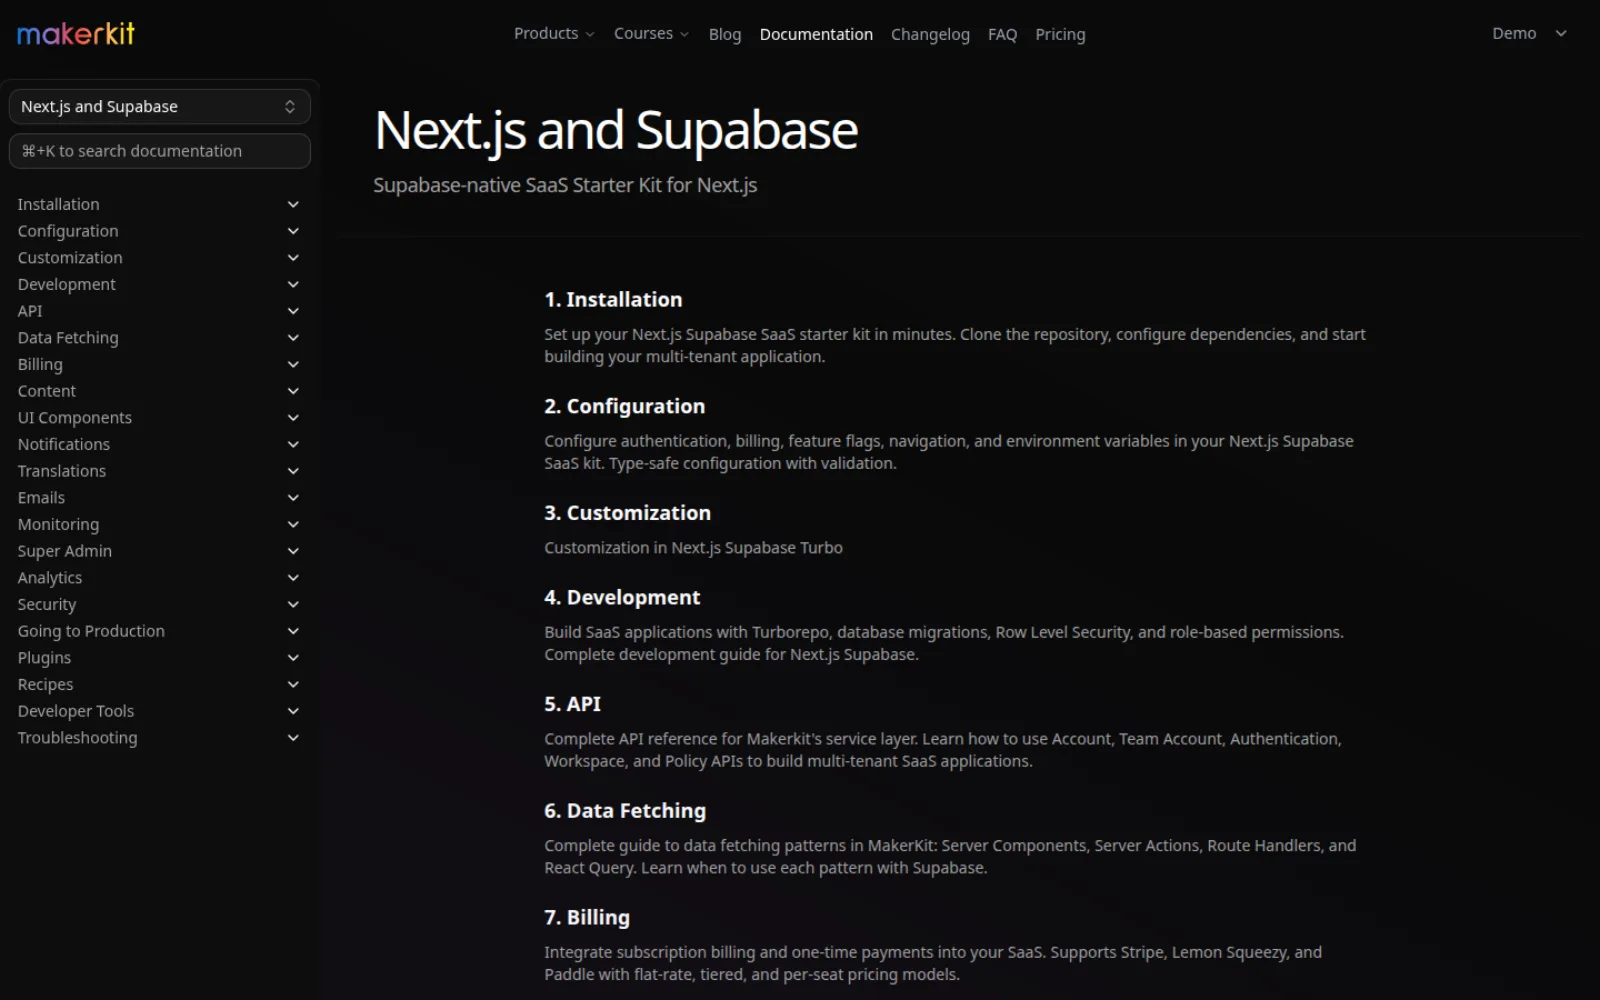Expand the Security section chevron
1600x1000 pixels.
click(x=293, y=604)
